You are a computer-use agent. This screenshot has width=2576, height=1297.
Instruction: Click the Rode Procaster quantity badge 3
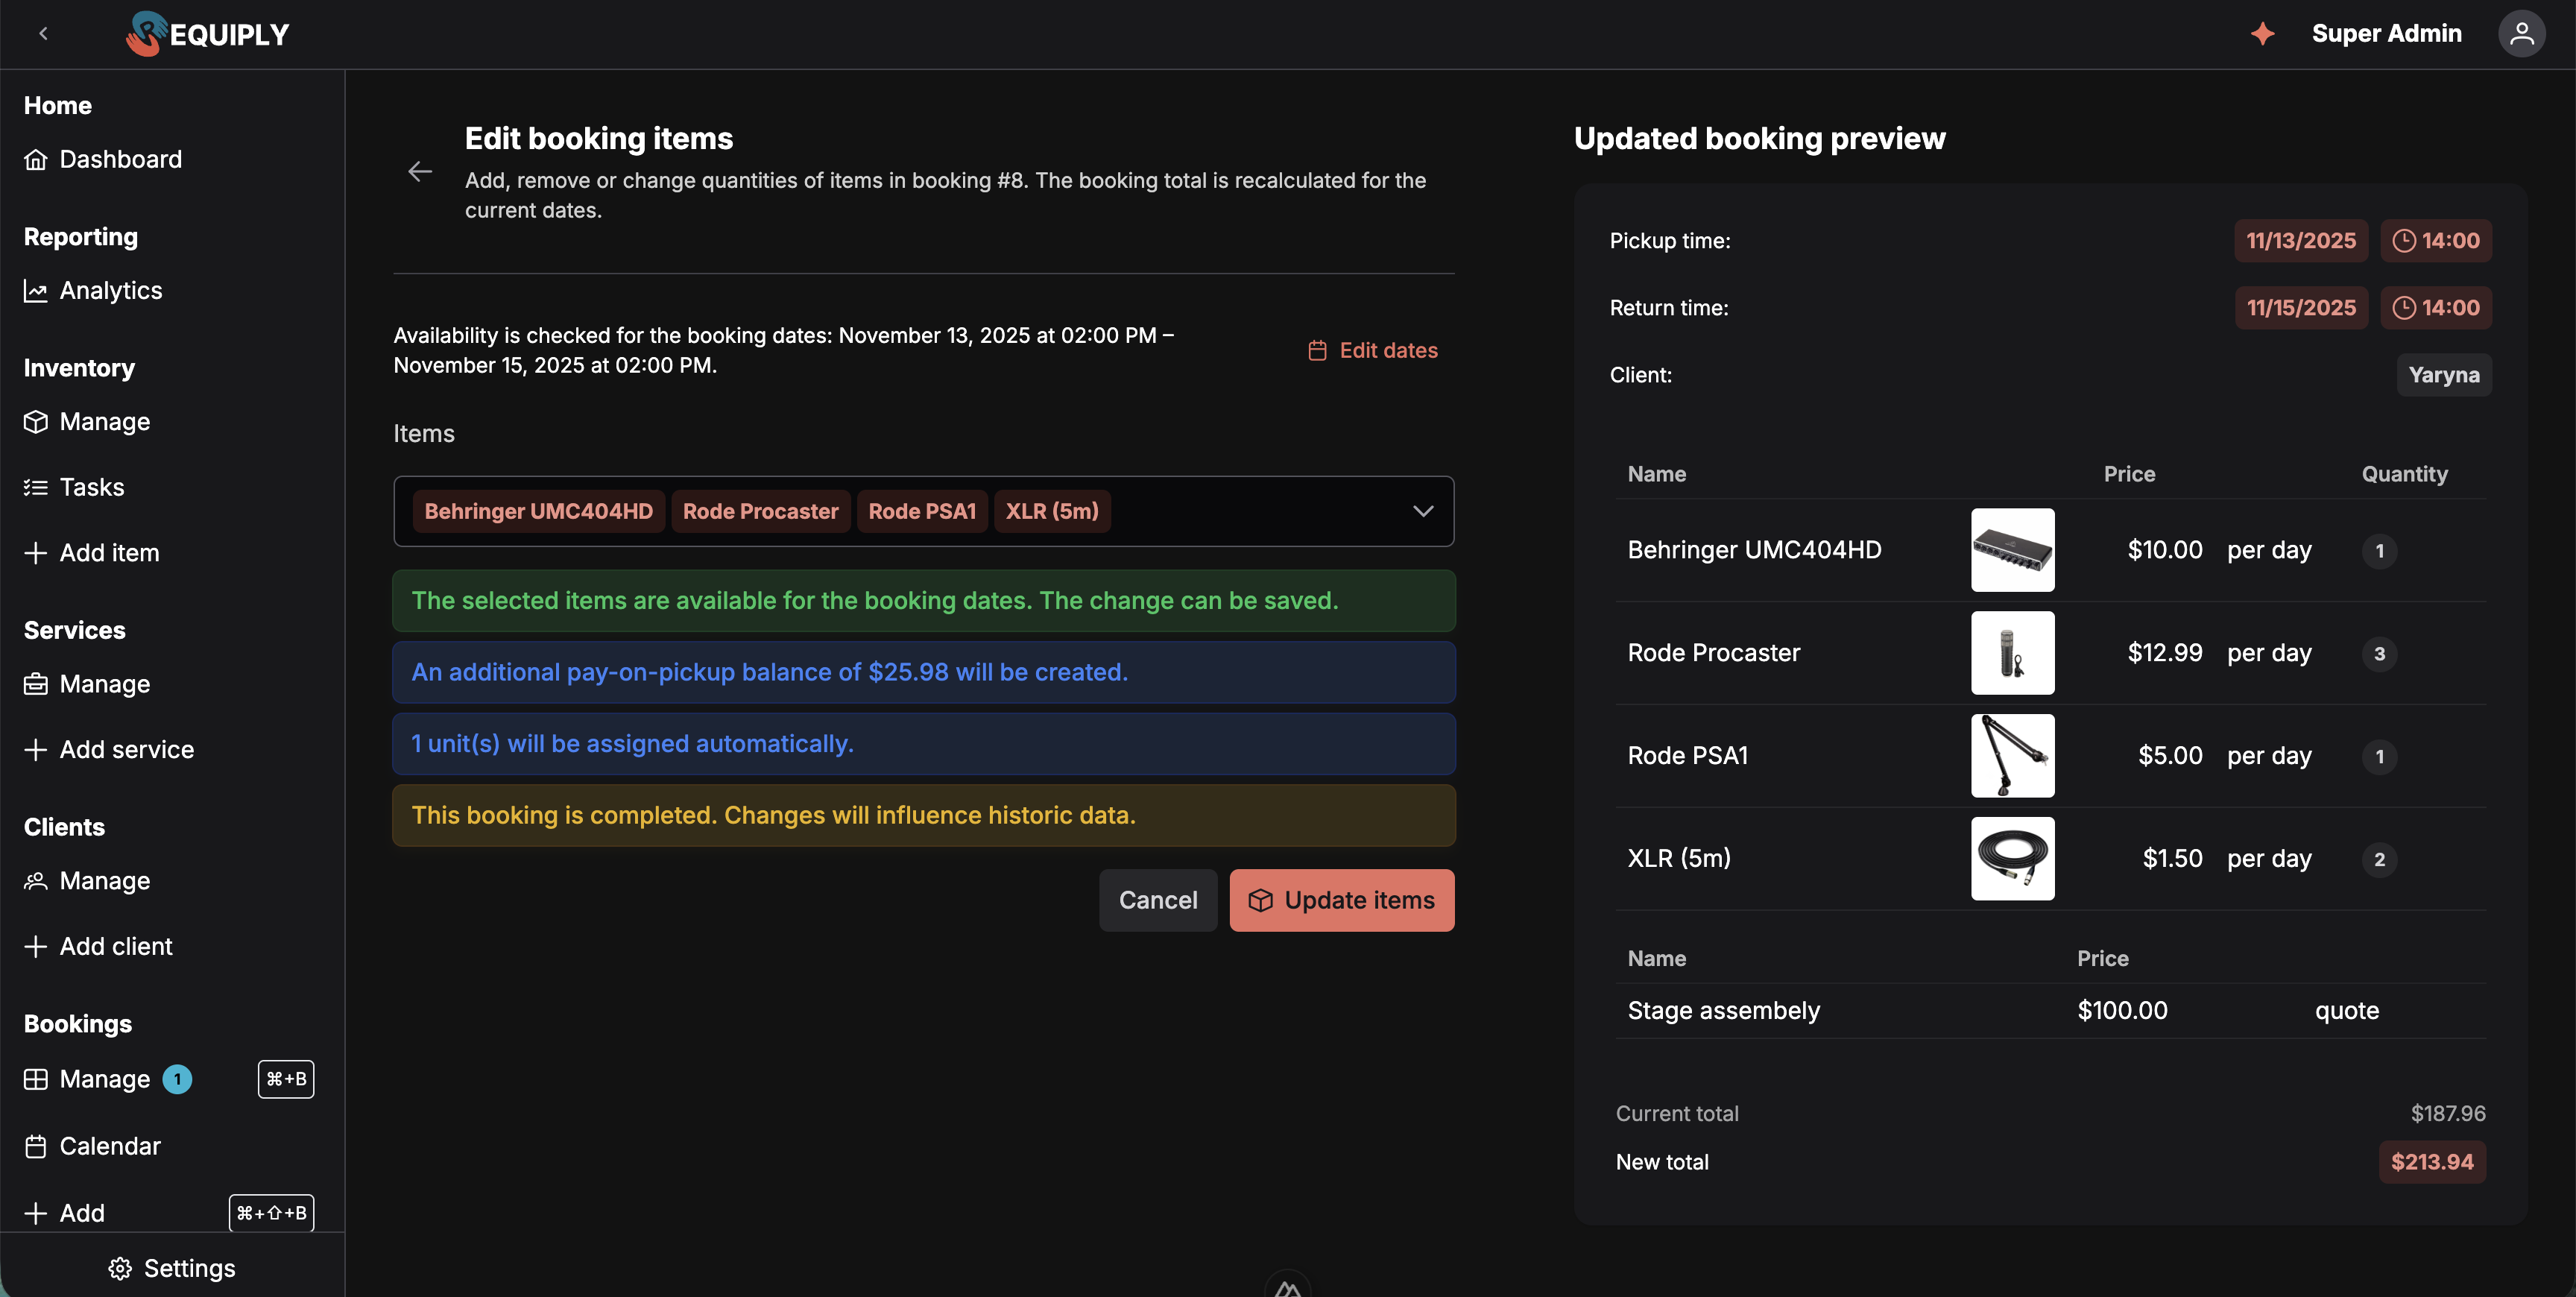[2380, 654]
